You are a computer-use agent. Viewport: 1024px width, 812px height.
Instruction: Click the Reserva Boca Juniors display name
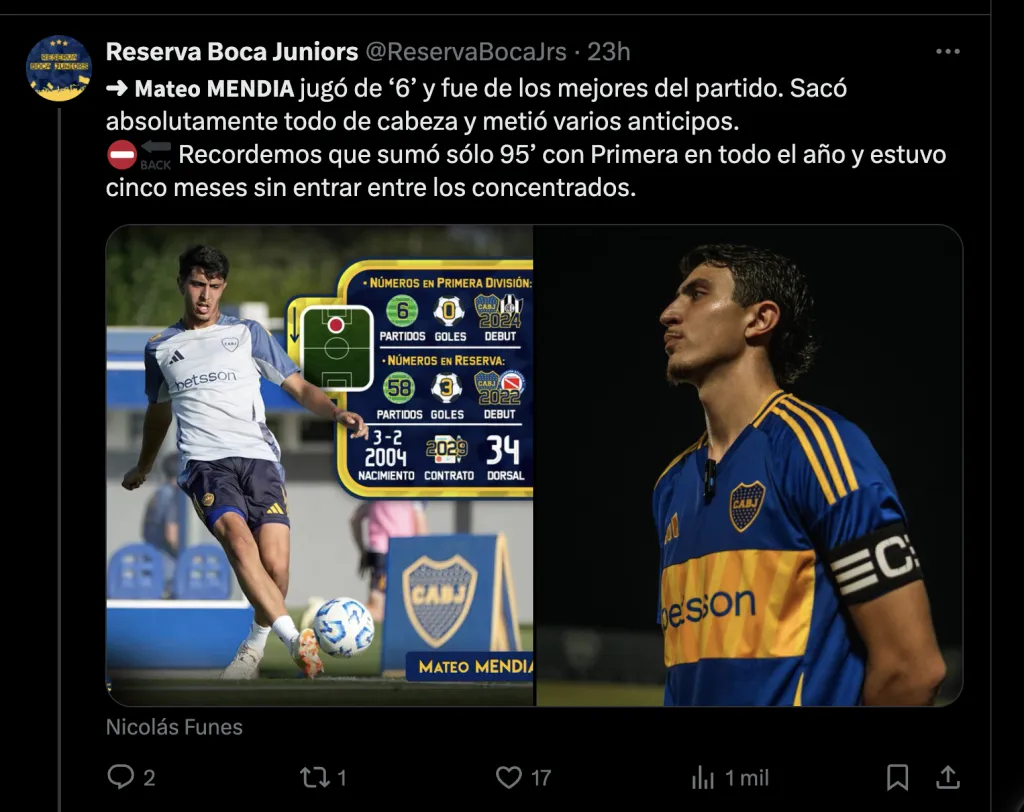[232, 52]
